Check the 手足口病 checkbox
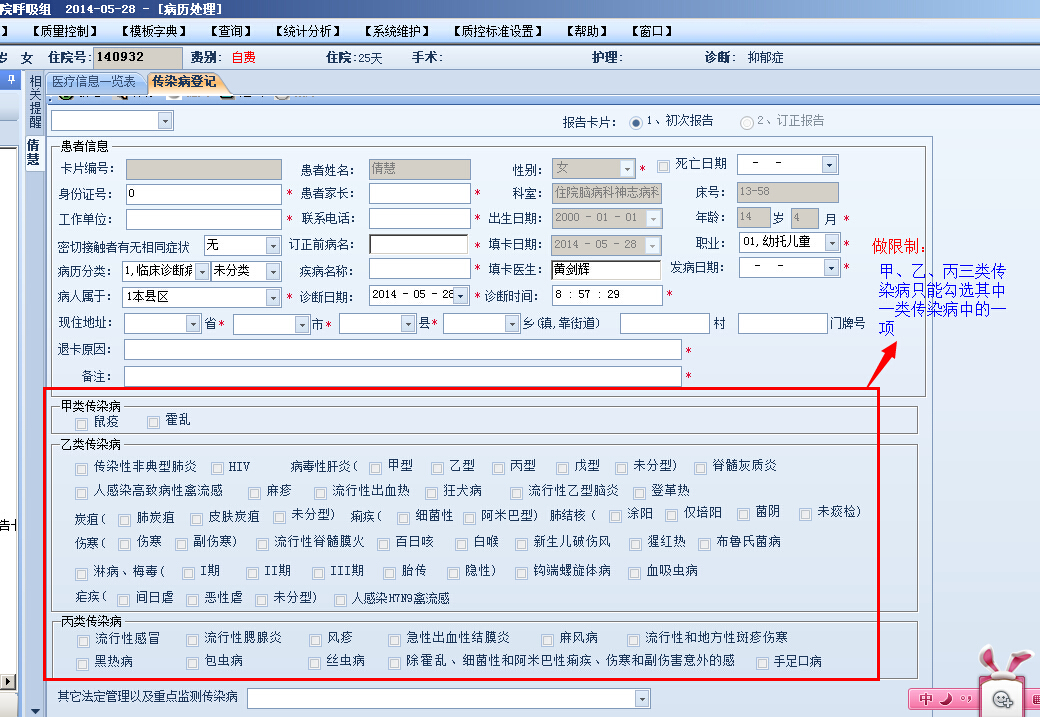 (x=762, y=663)
